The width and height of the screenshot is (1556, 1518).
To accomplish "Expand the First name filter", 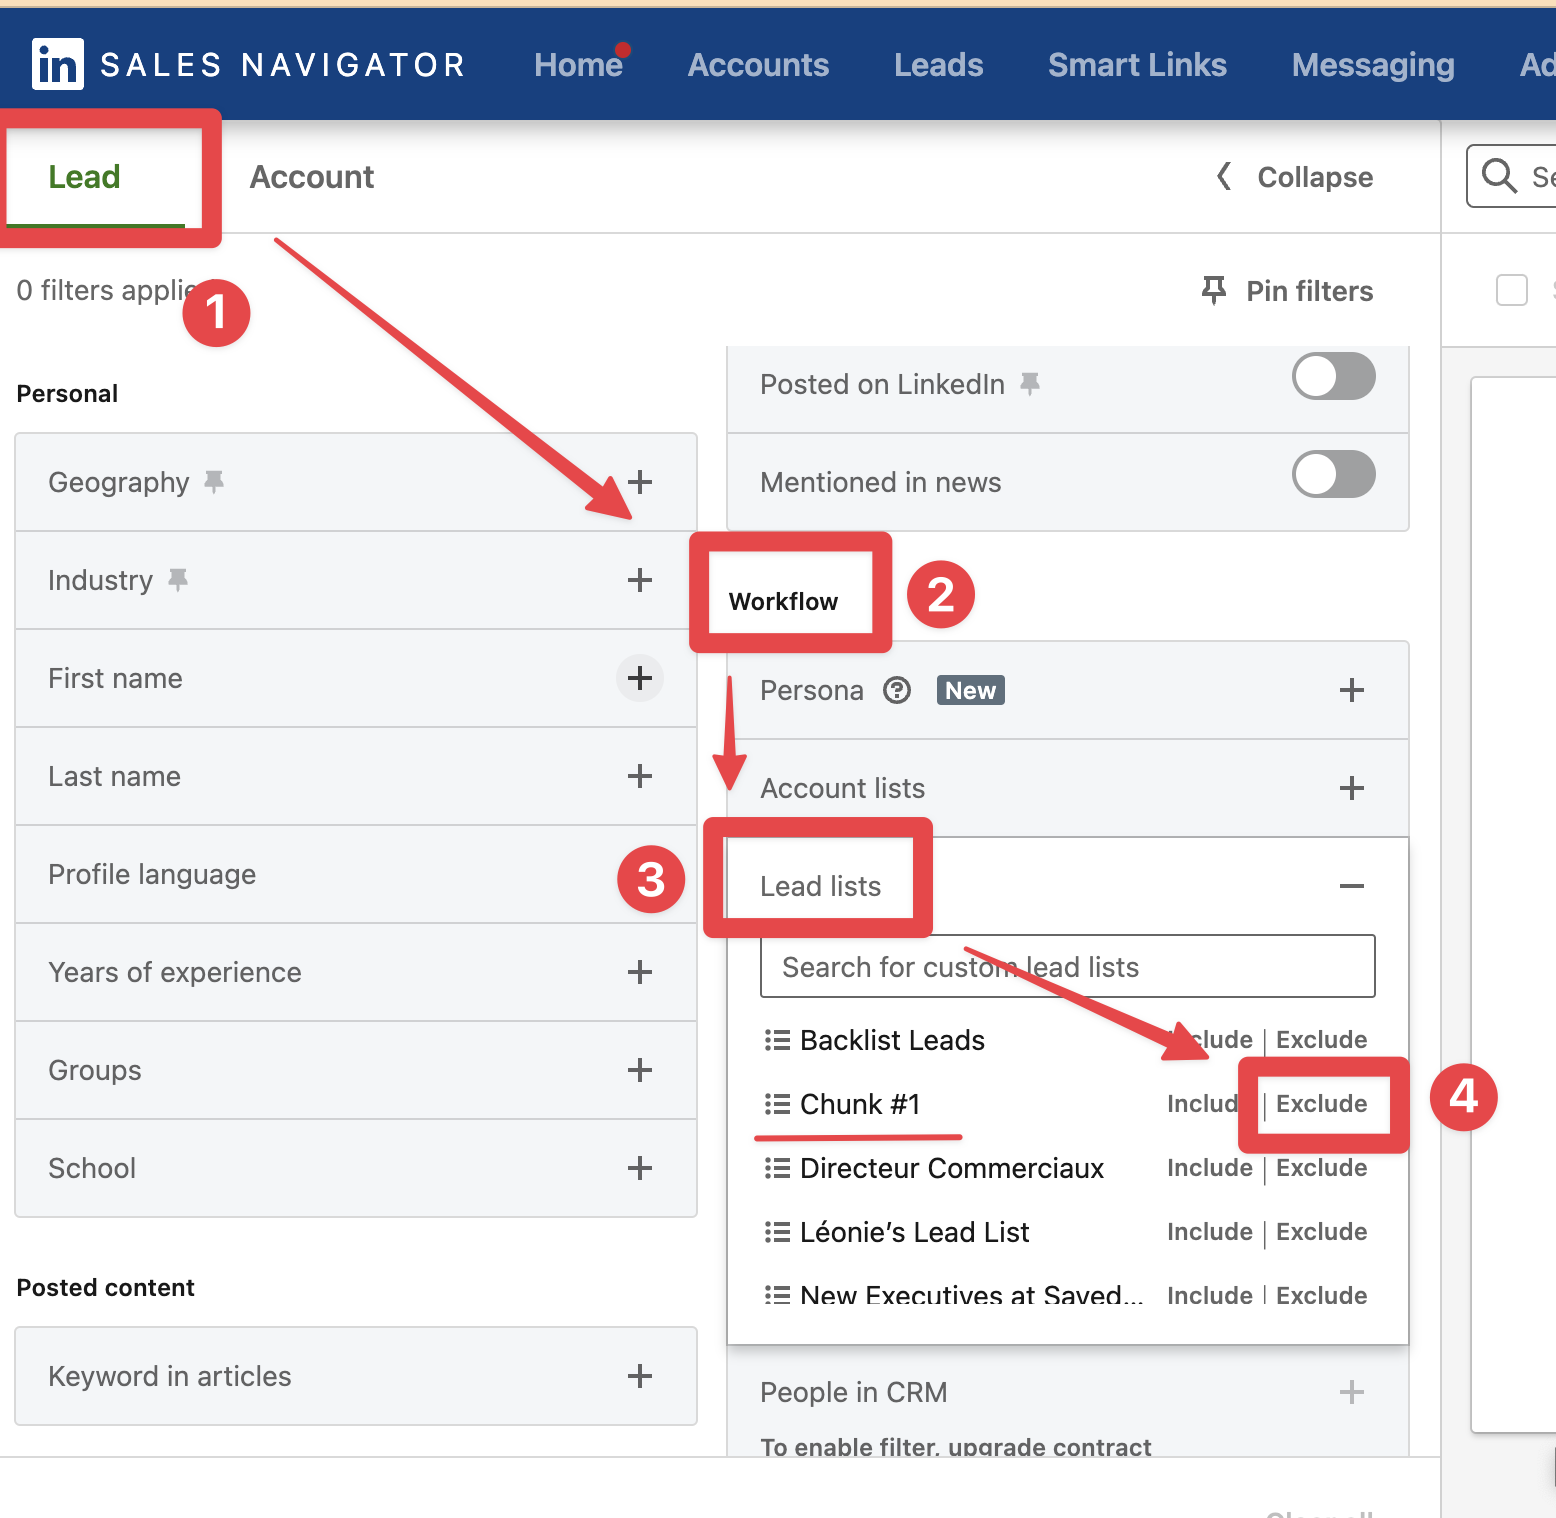I will coord(640,678).
